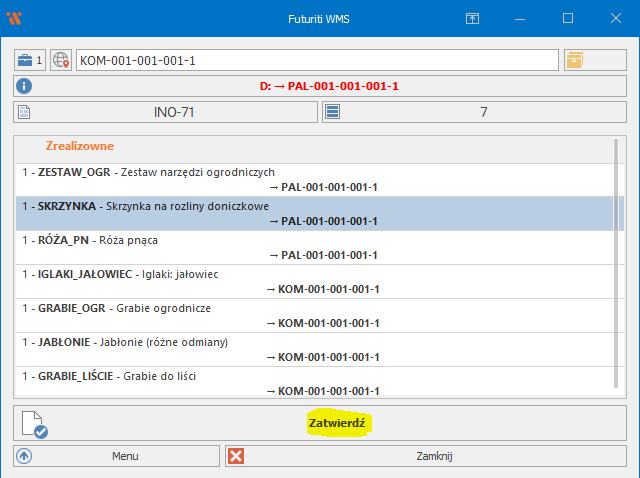Select the RÓŻA_PN list row
640x478 pixels.
[313, 247]
